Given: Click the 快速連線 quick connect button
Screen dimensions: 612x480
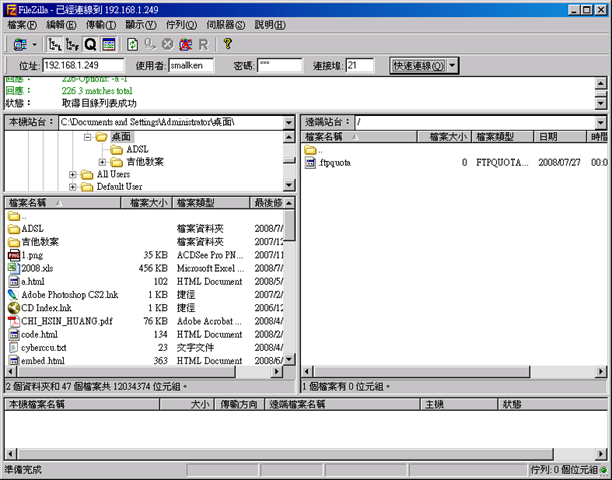Looking at the screenshot, I should [417, 65].
